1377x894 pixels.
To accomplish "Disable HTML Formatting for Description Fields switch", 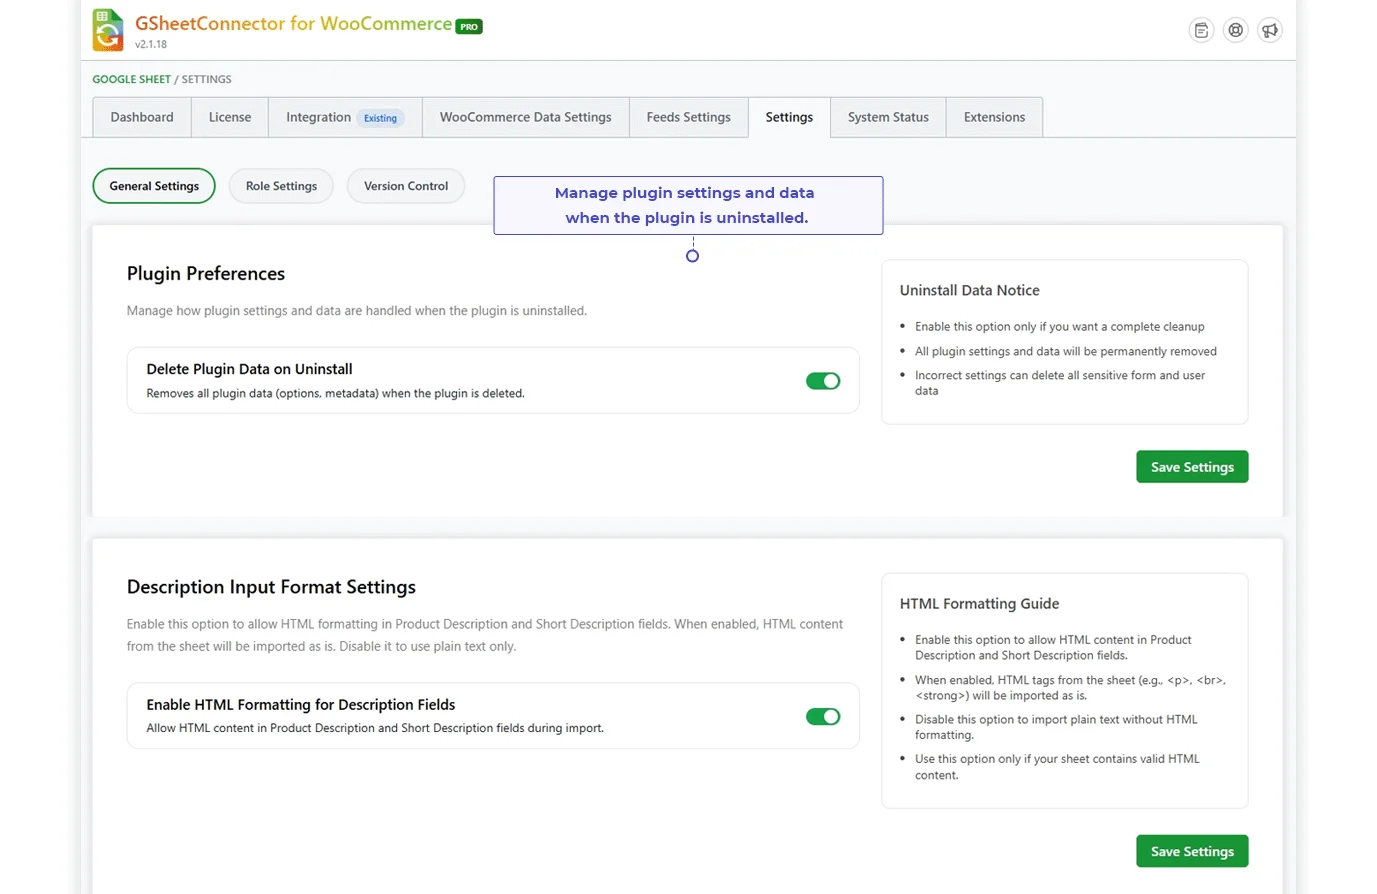I will (x=823, y=717).
